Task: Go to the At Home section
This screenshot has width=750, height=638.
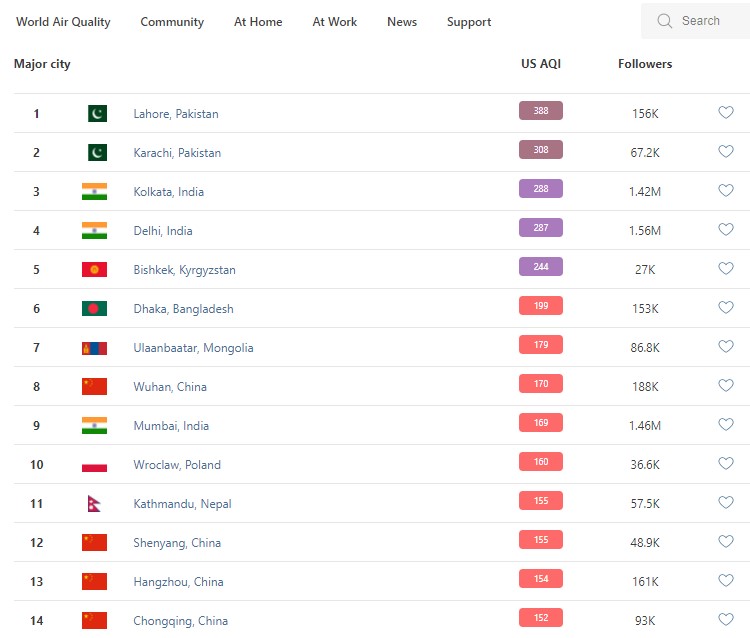Action: point(258,22)
